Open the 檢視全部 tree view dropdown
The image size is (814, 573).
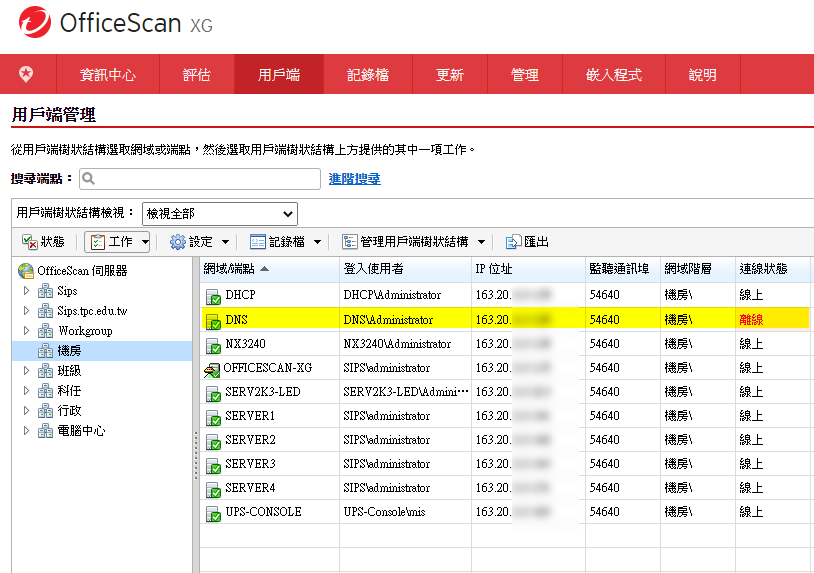[x=220, y=214]
